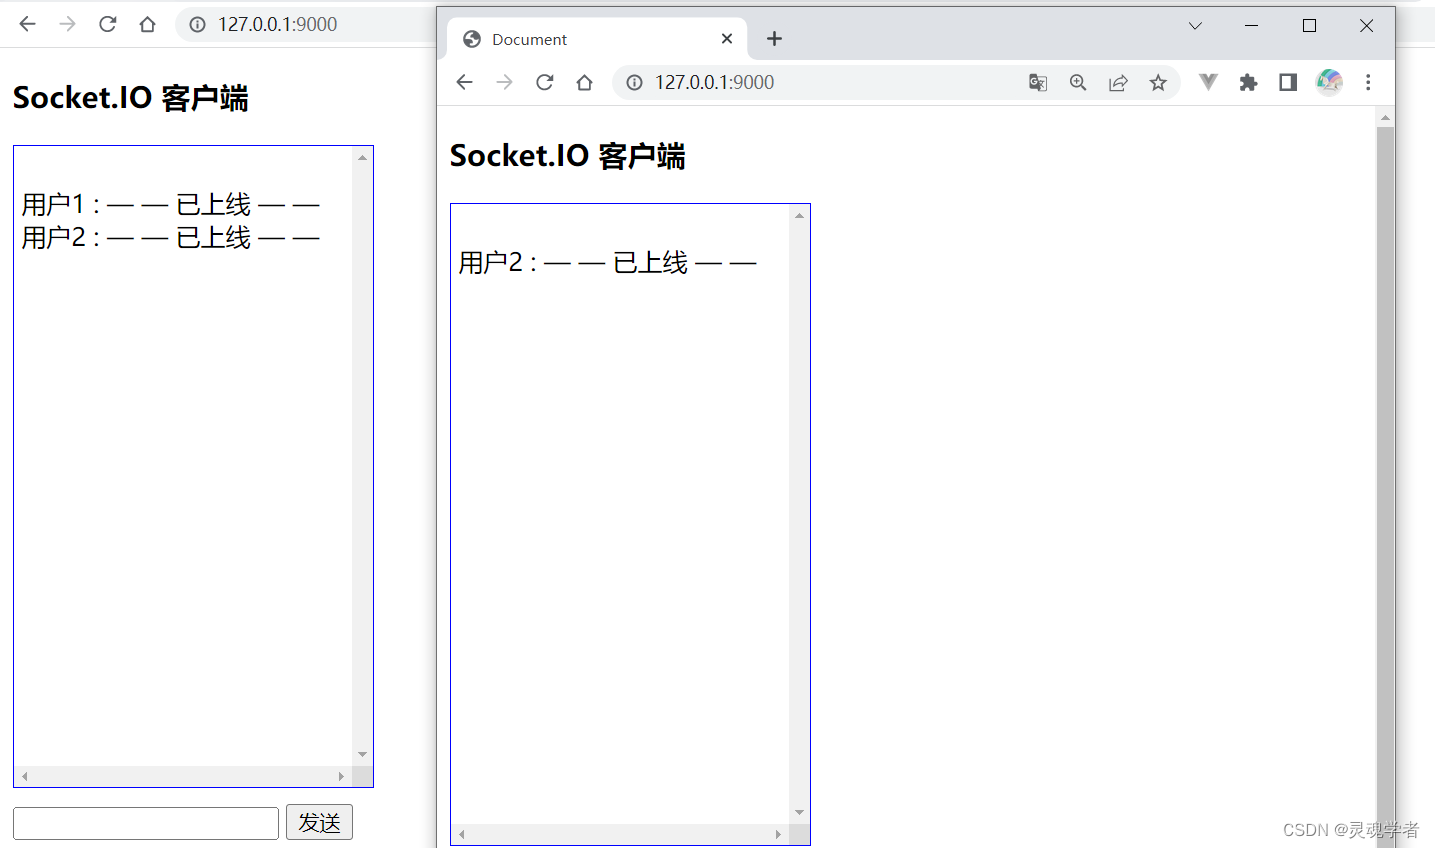The width and height of the screenshot is (1435, 848).
Task: Open Chrome's three-dot menu
Action: pyautogui.click(x=1368, y=82)
